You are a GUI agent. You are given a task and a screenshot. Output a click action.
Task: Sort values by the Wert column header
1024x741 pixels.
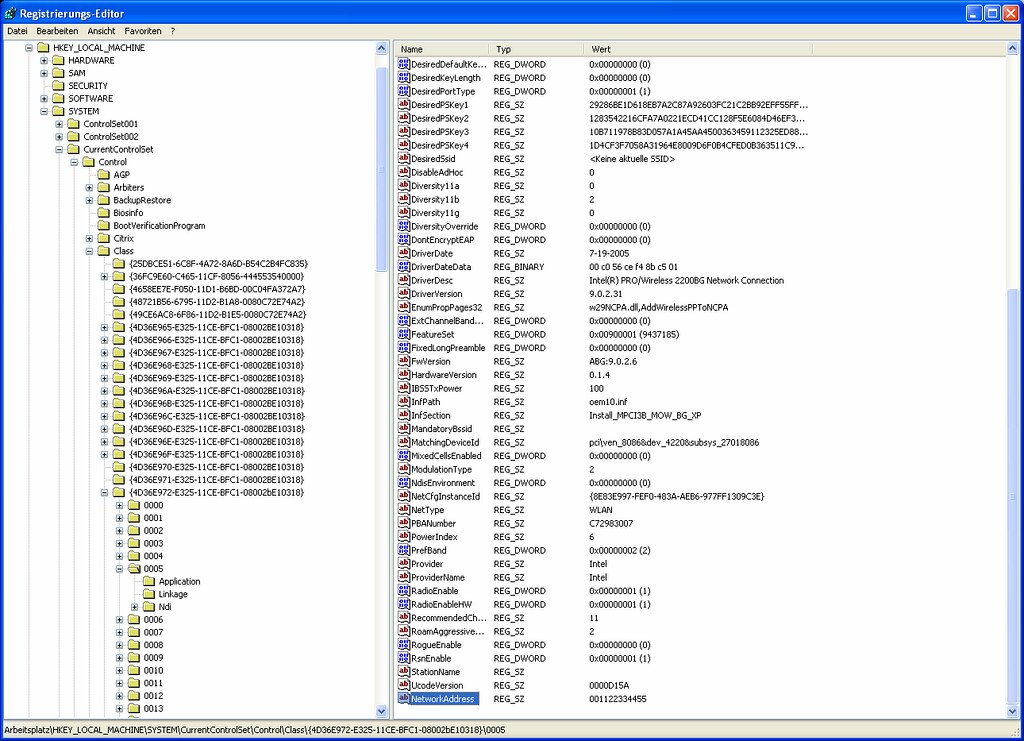(697, 49)
